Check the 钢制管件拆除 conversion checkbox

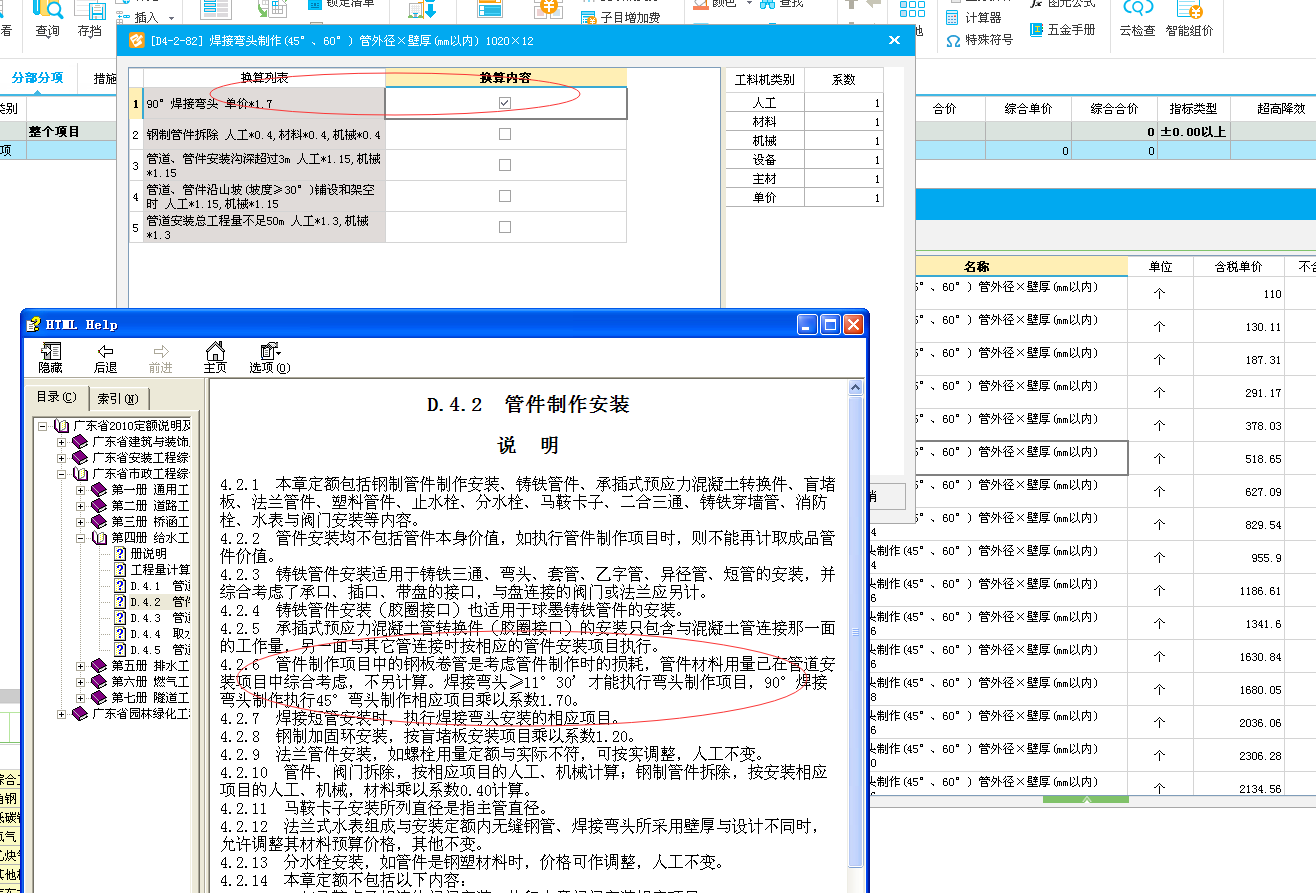[x=505, y=134]
